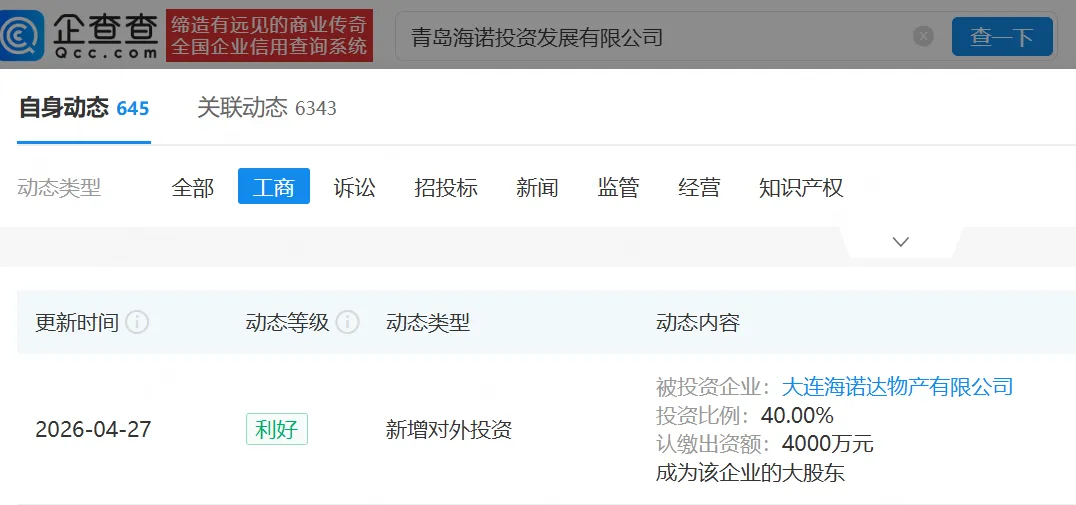Open 大连海诺达物产有限公司 company link
Image resolution: width=1076 pixels, height=505 pixels.
[898, 387]
